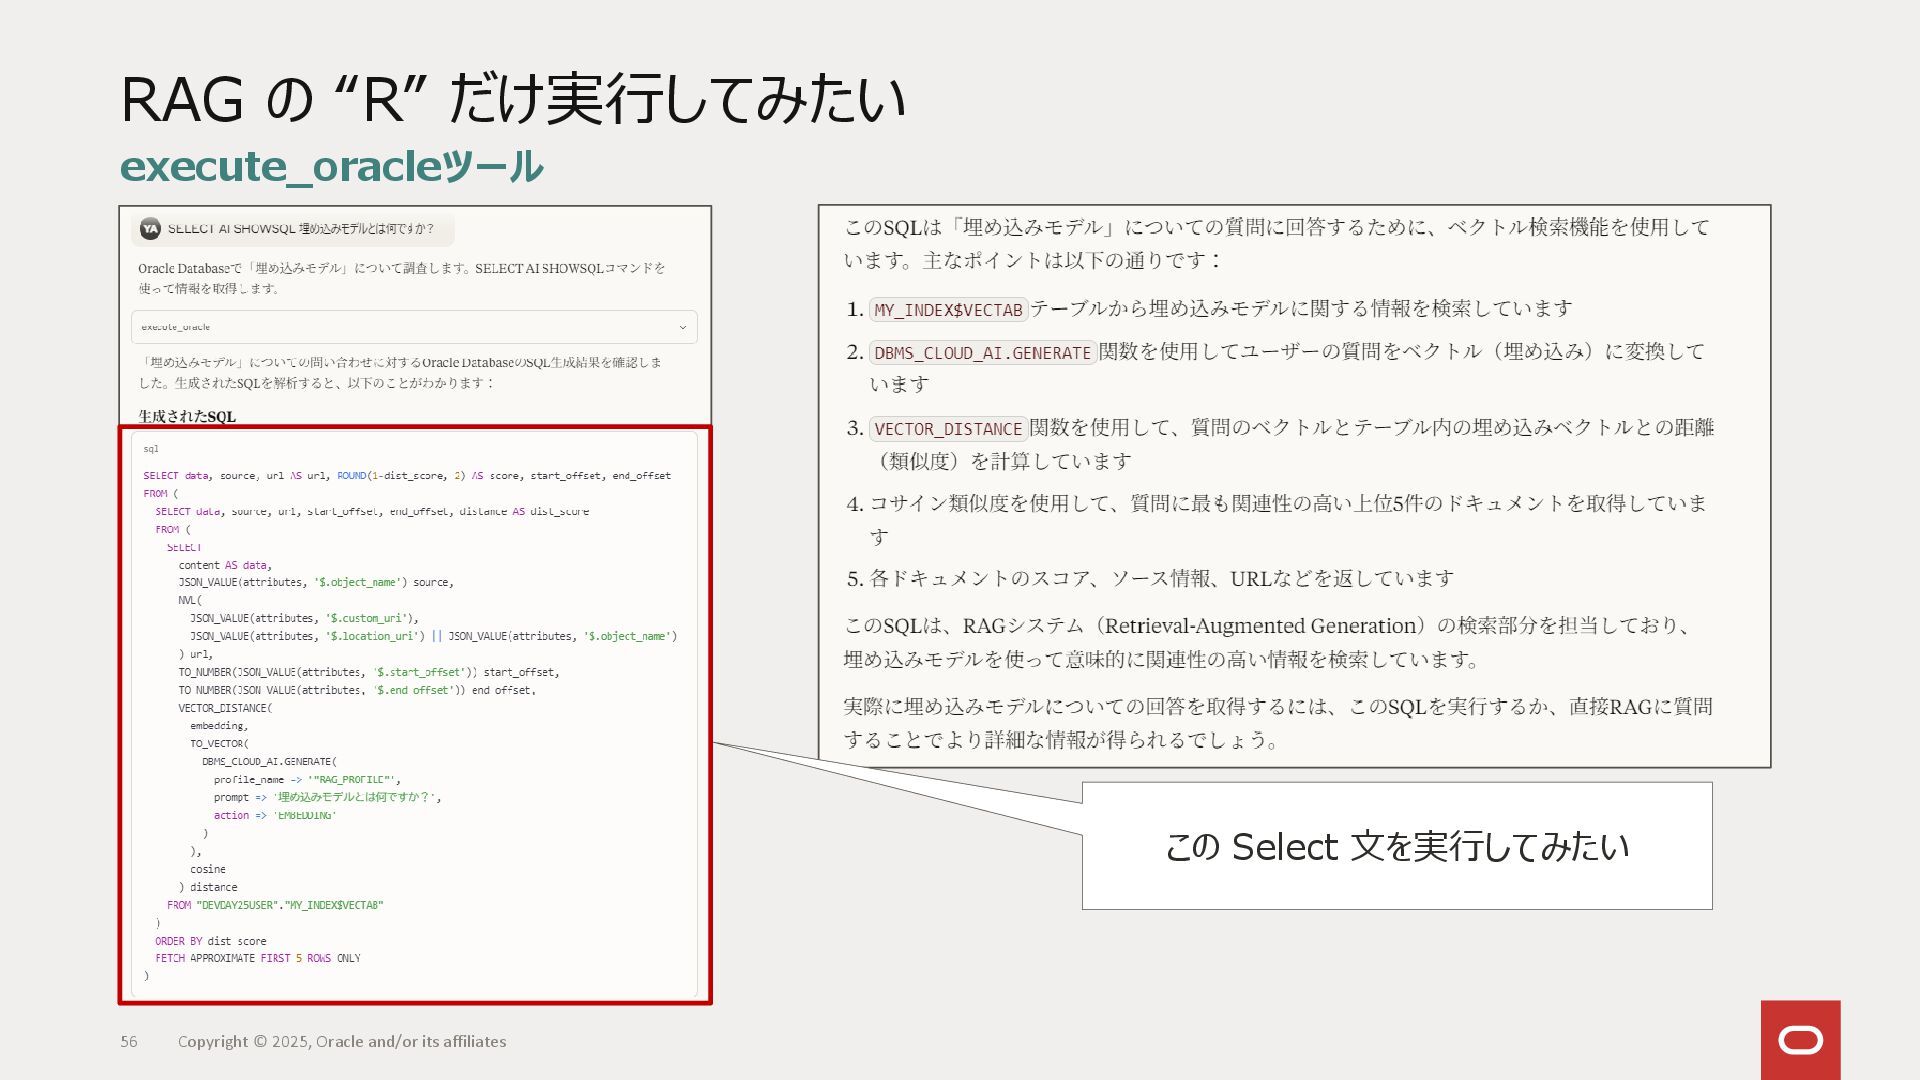
Task: Click the red Oracle logo icon
Action: pos(1800,1040)
